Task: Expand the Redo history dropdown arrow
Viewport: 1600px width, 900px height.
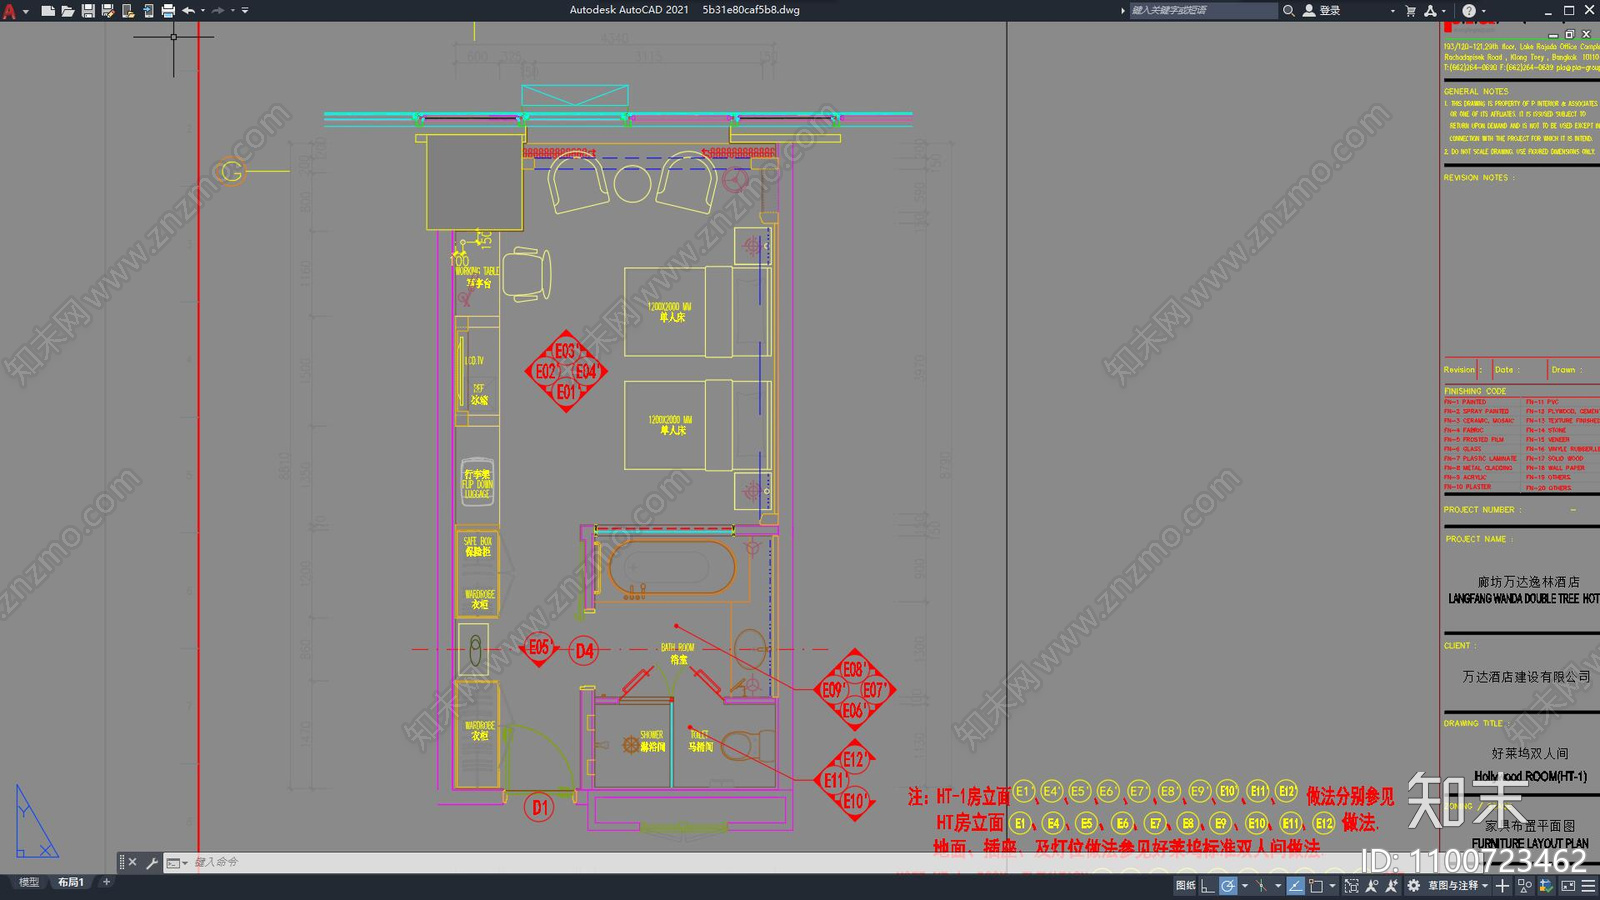Action: coord(232,10)
